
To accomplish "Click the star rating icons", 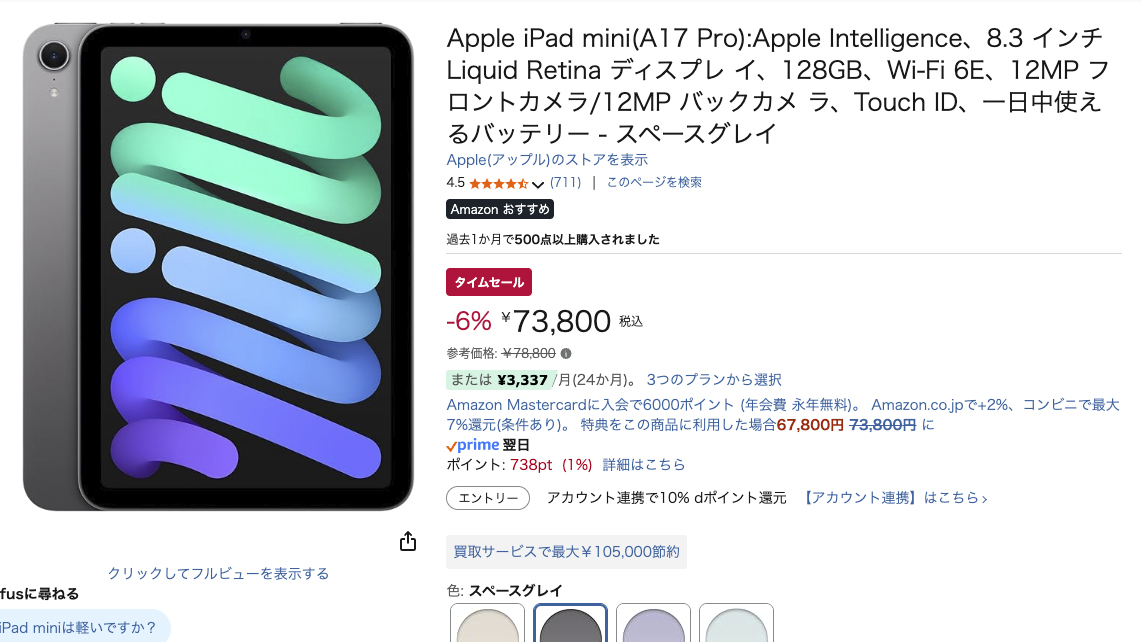I will [498, 183].
